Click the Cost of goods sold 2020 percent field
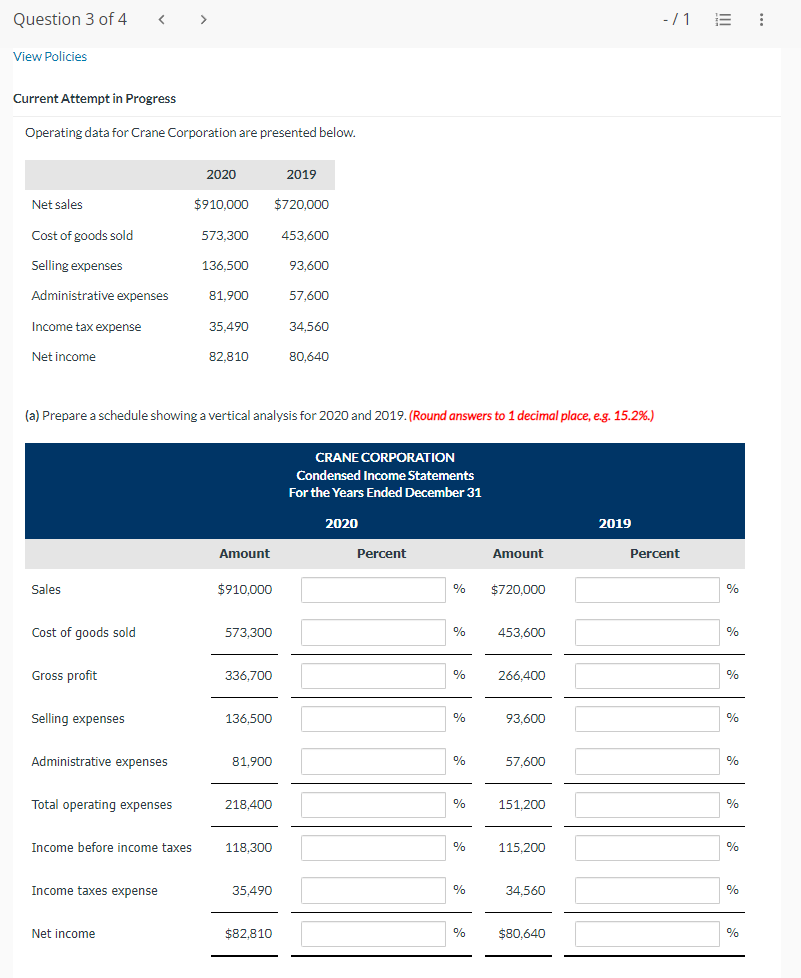The image size is (801, 978). tap(373, 632)
